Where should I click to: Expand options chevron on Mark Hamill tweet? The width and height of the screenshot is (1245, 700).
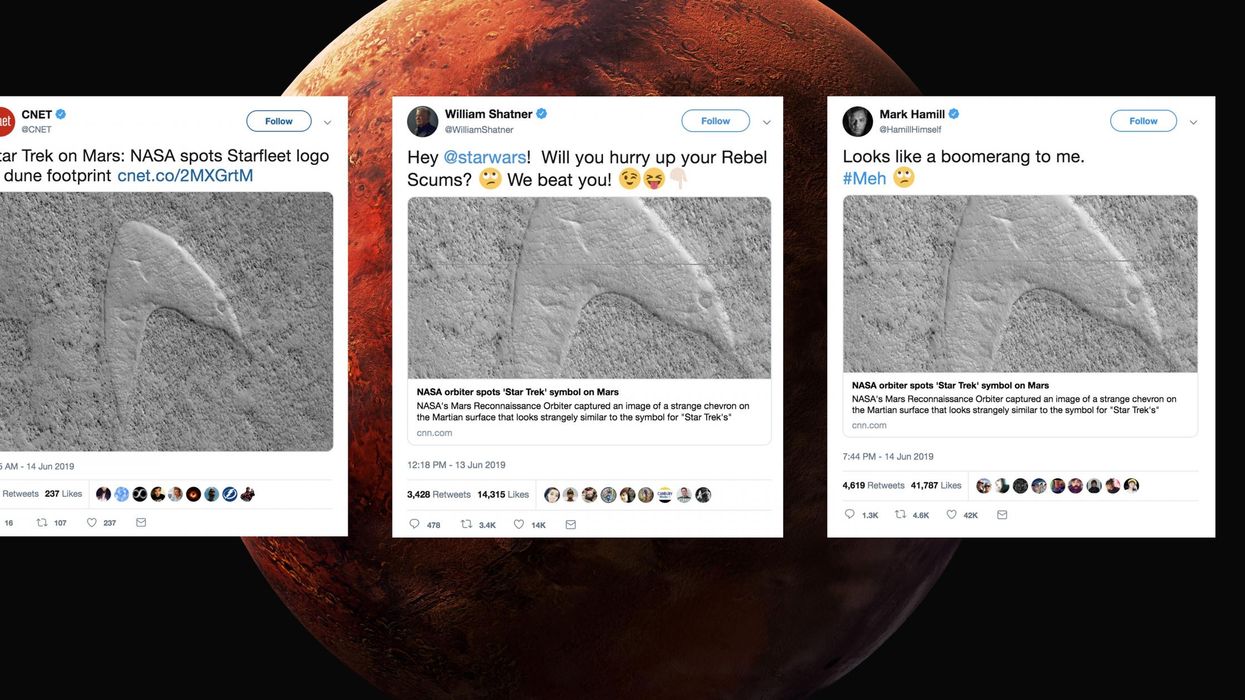1193,123
